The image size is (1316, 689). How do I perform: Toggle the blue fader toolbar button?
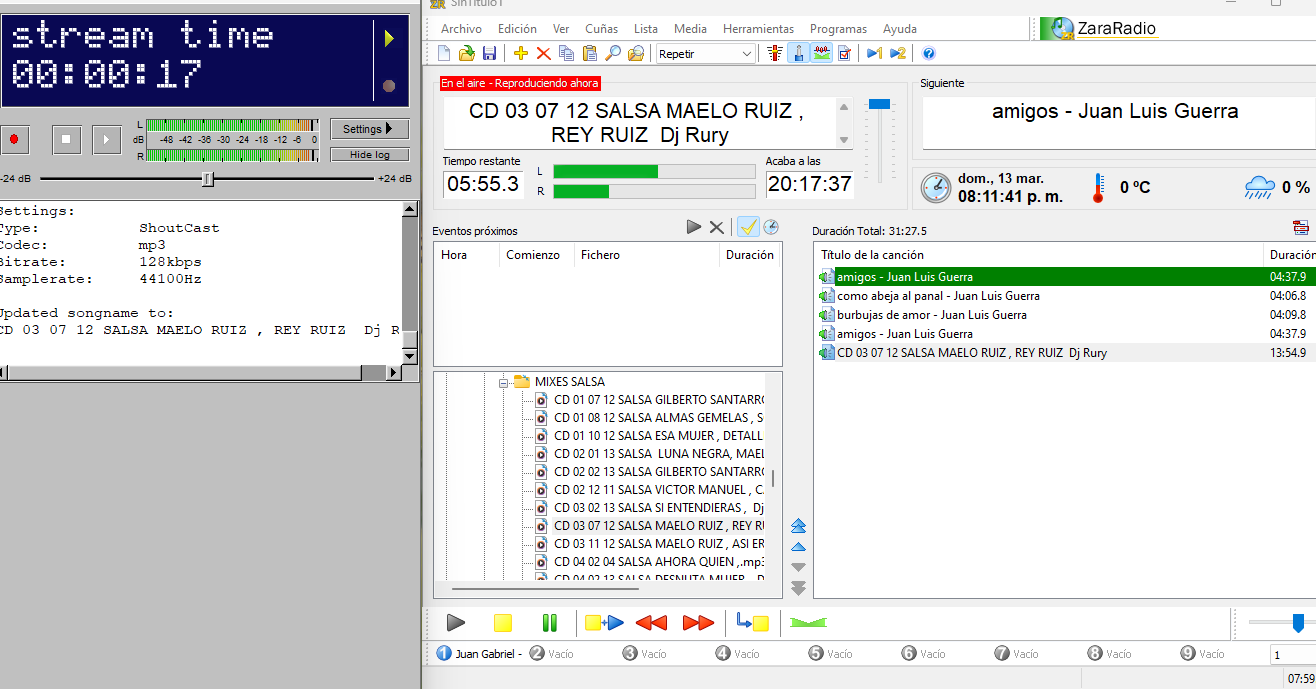coord(798,53)
